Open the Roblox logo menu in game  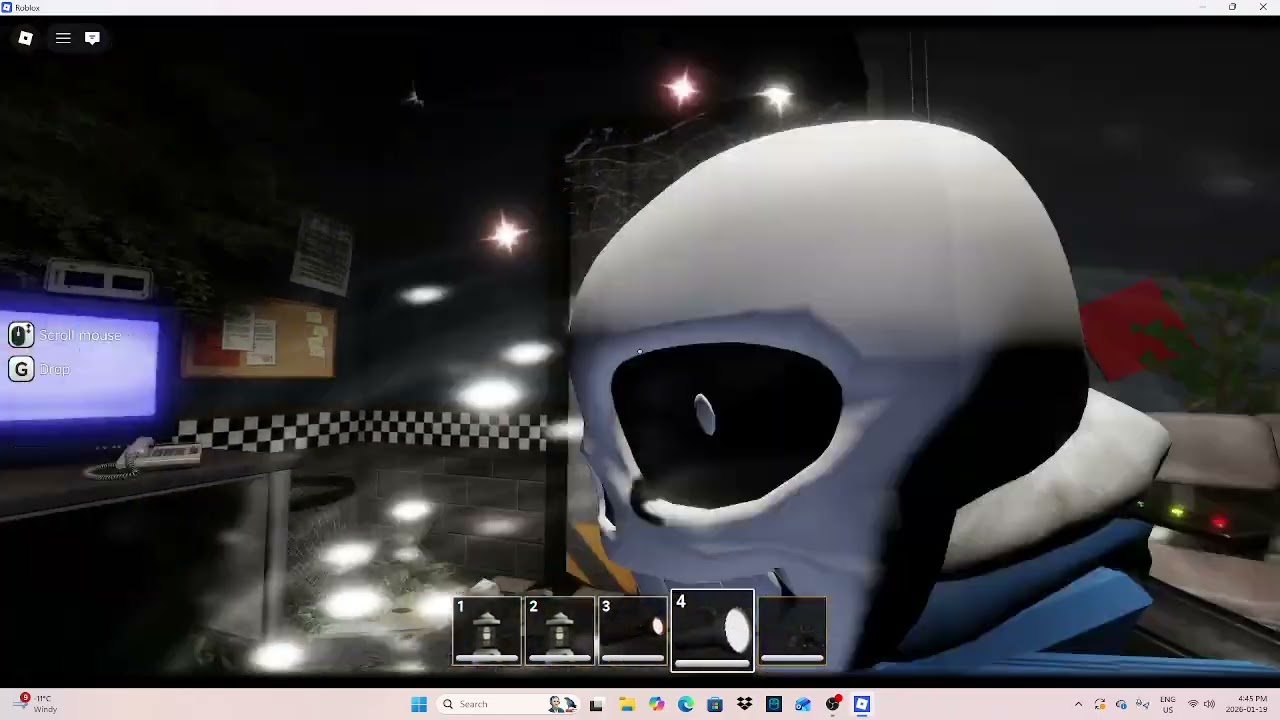tap(26, 38)
